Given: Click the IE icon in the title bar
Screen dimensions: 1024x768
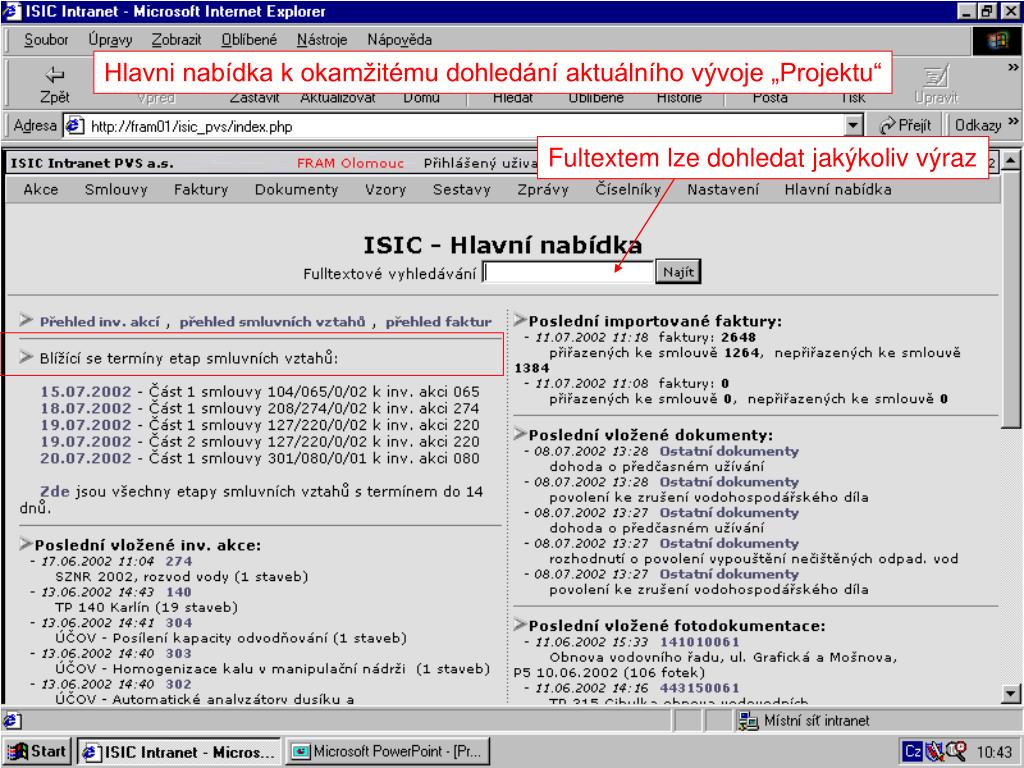Looking at the screenshot, I should coord(12,12).
